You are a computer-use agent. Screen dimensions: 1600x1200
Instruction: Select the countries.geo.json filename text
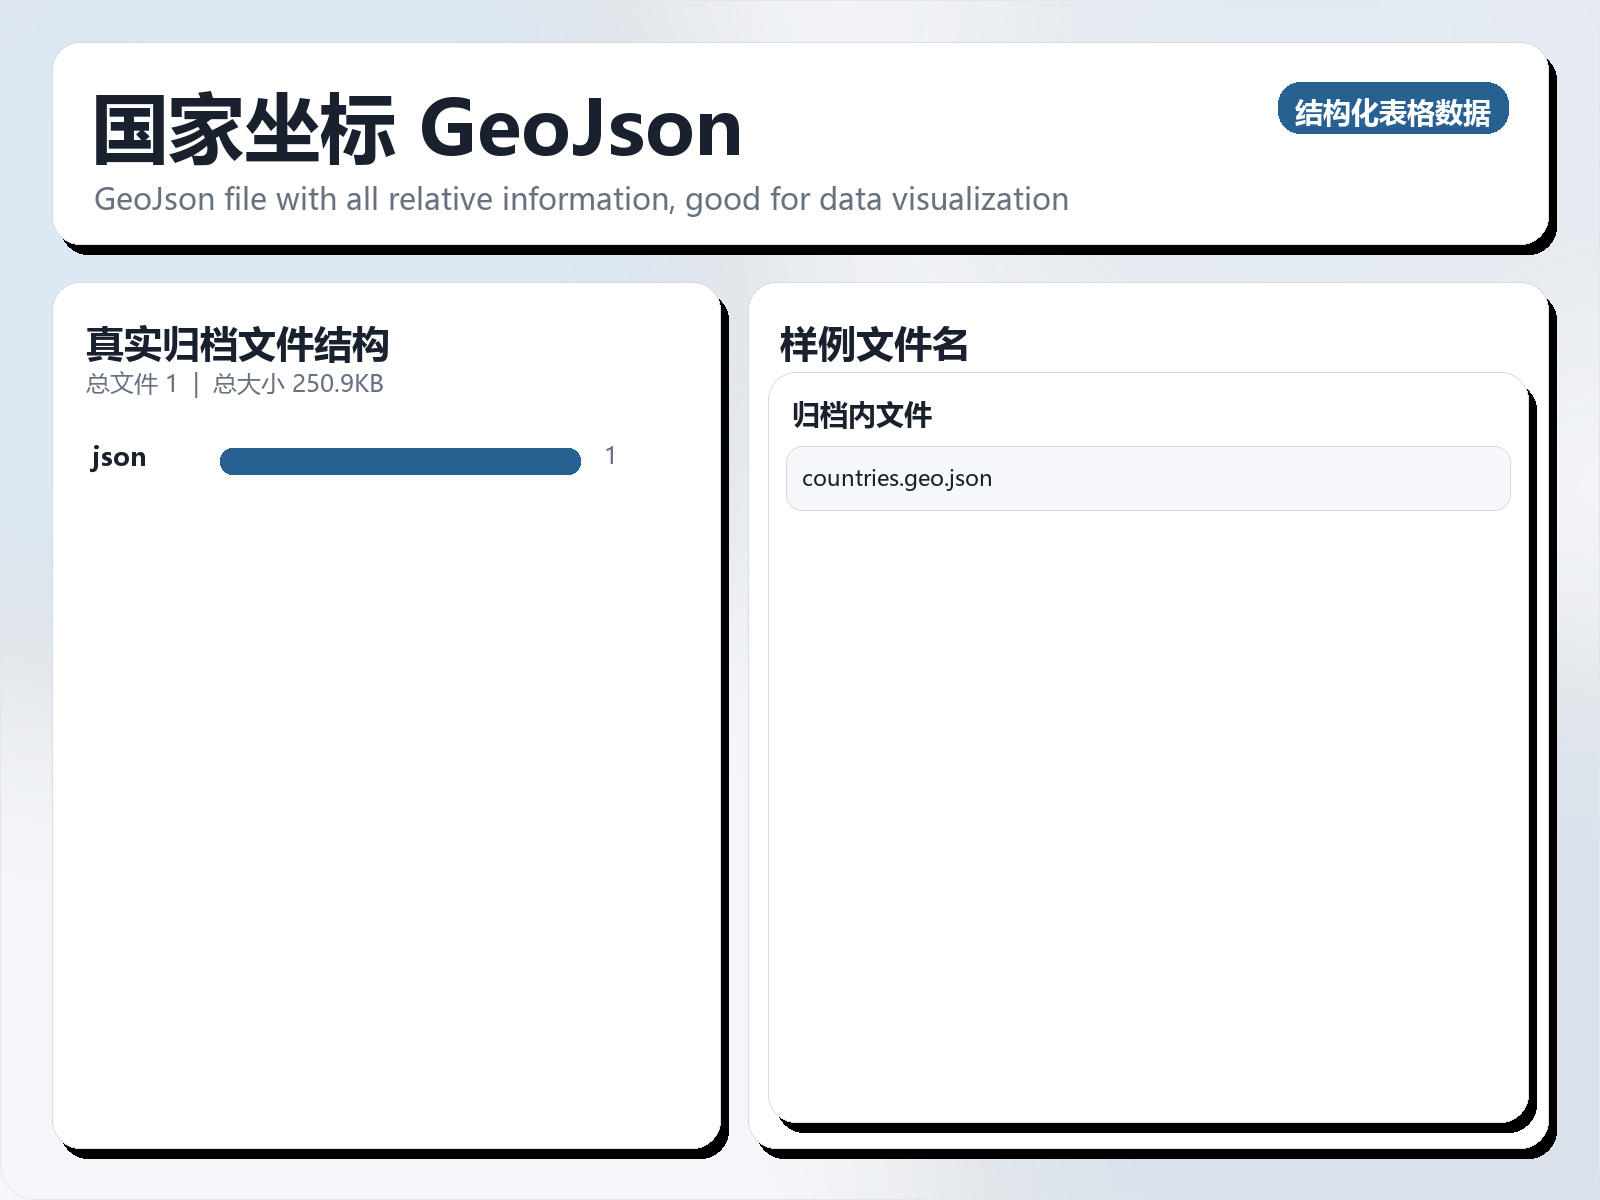[897, 478]
